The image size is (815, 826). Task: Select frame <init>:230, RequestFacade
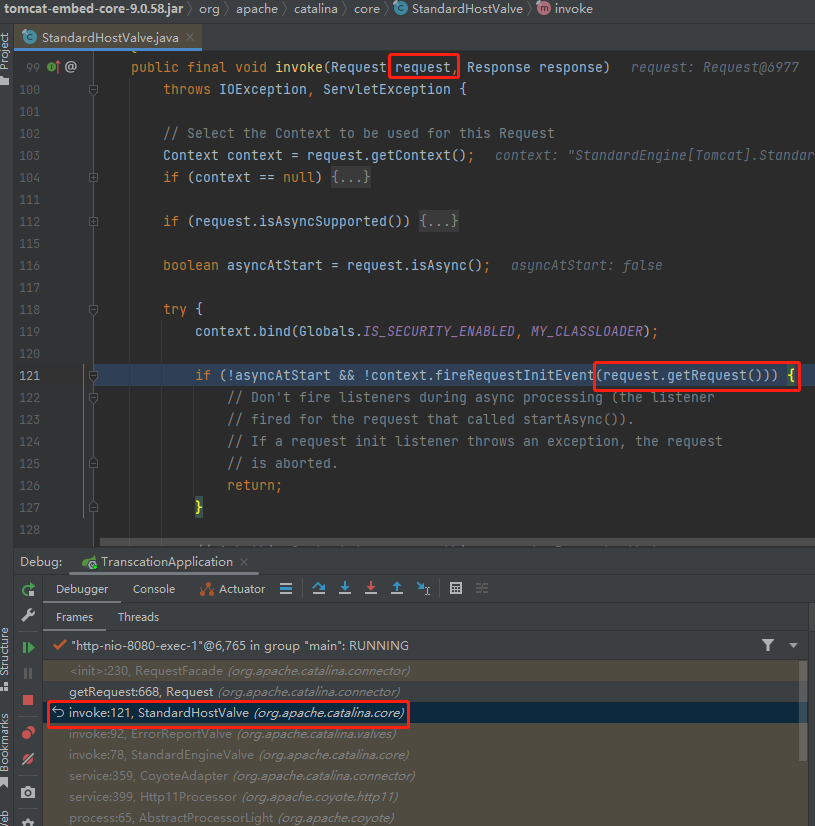(420, 671)
